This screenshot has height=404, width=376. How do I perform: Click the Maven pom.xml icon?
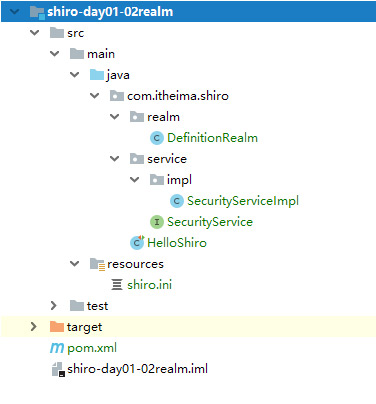tap(57, 348)
